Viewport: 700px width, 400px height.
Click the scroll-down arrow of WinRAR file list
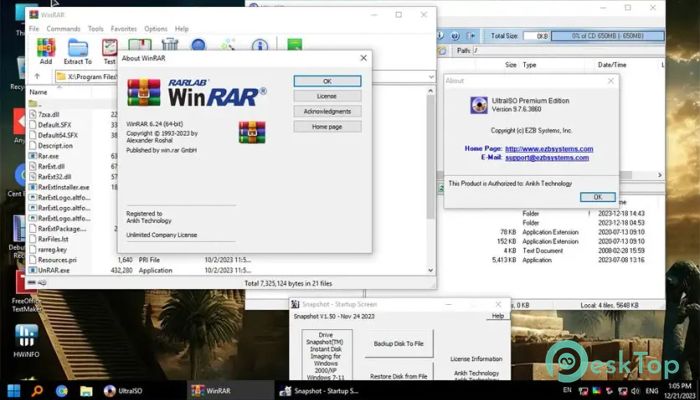coord(430,270)
